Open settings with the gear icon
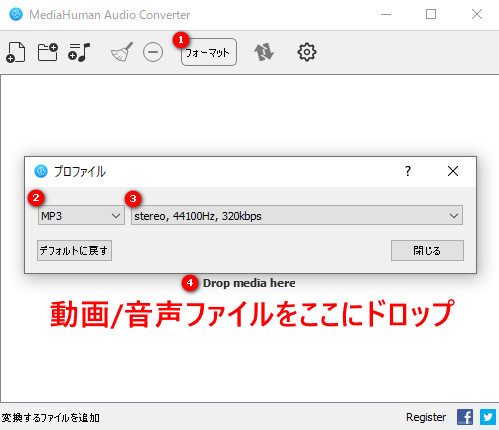Image resolution: width=499 pixels, height=430 pixels. click(307, 52)
